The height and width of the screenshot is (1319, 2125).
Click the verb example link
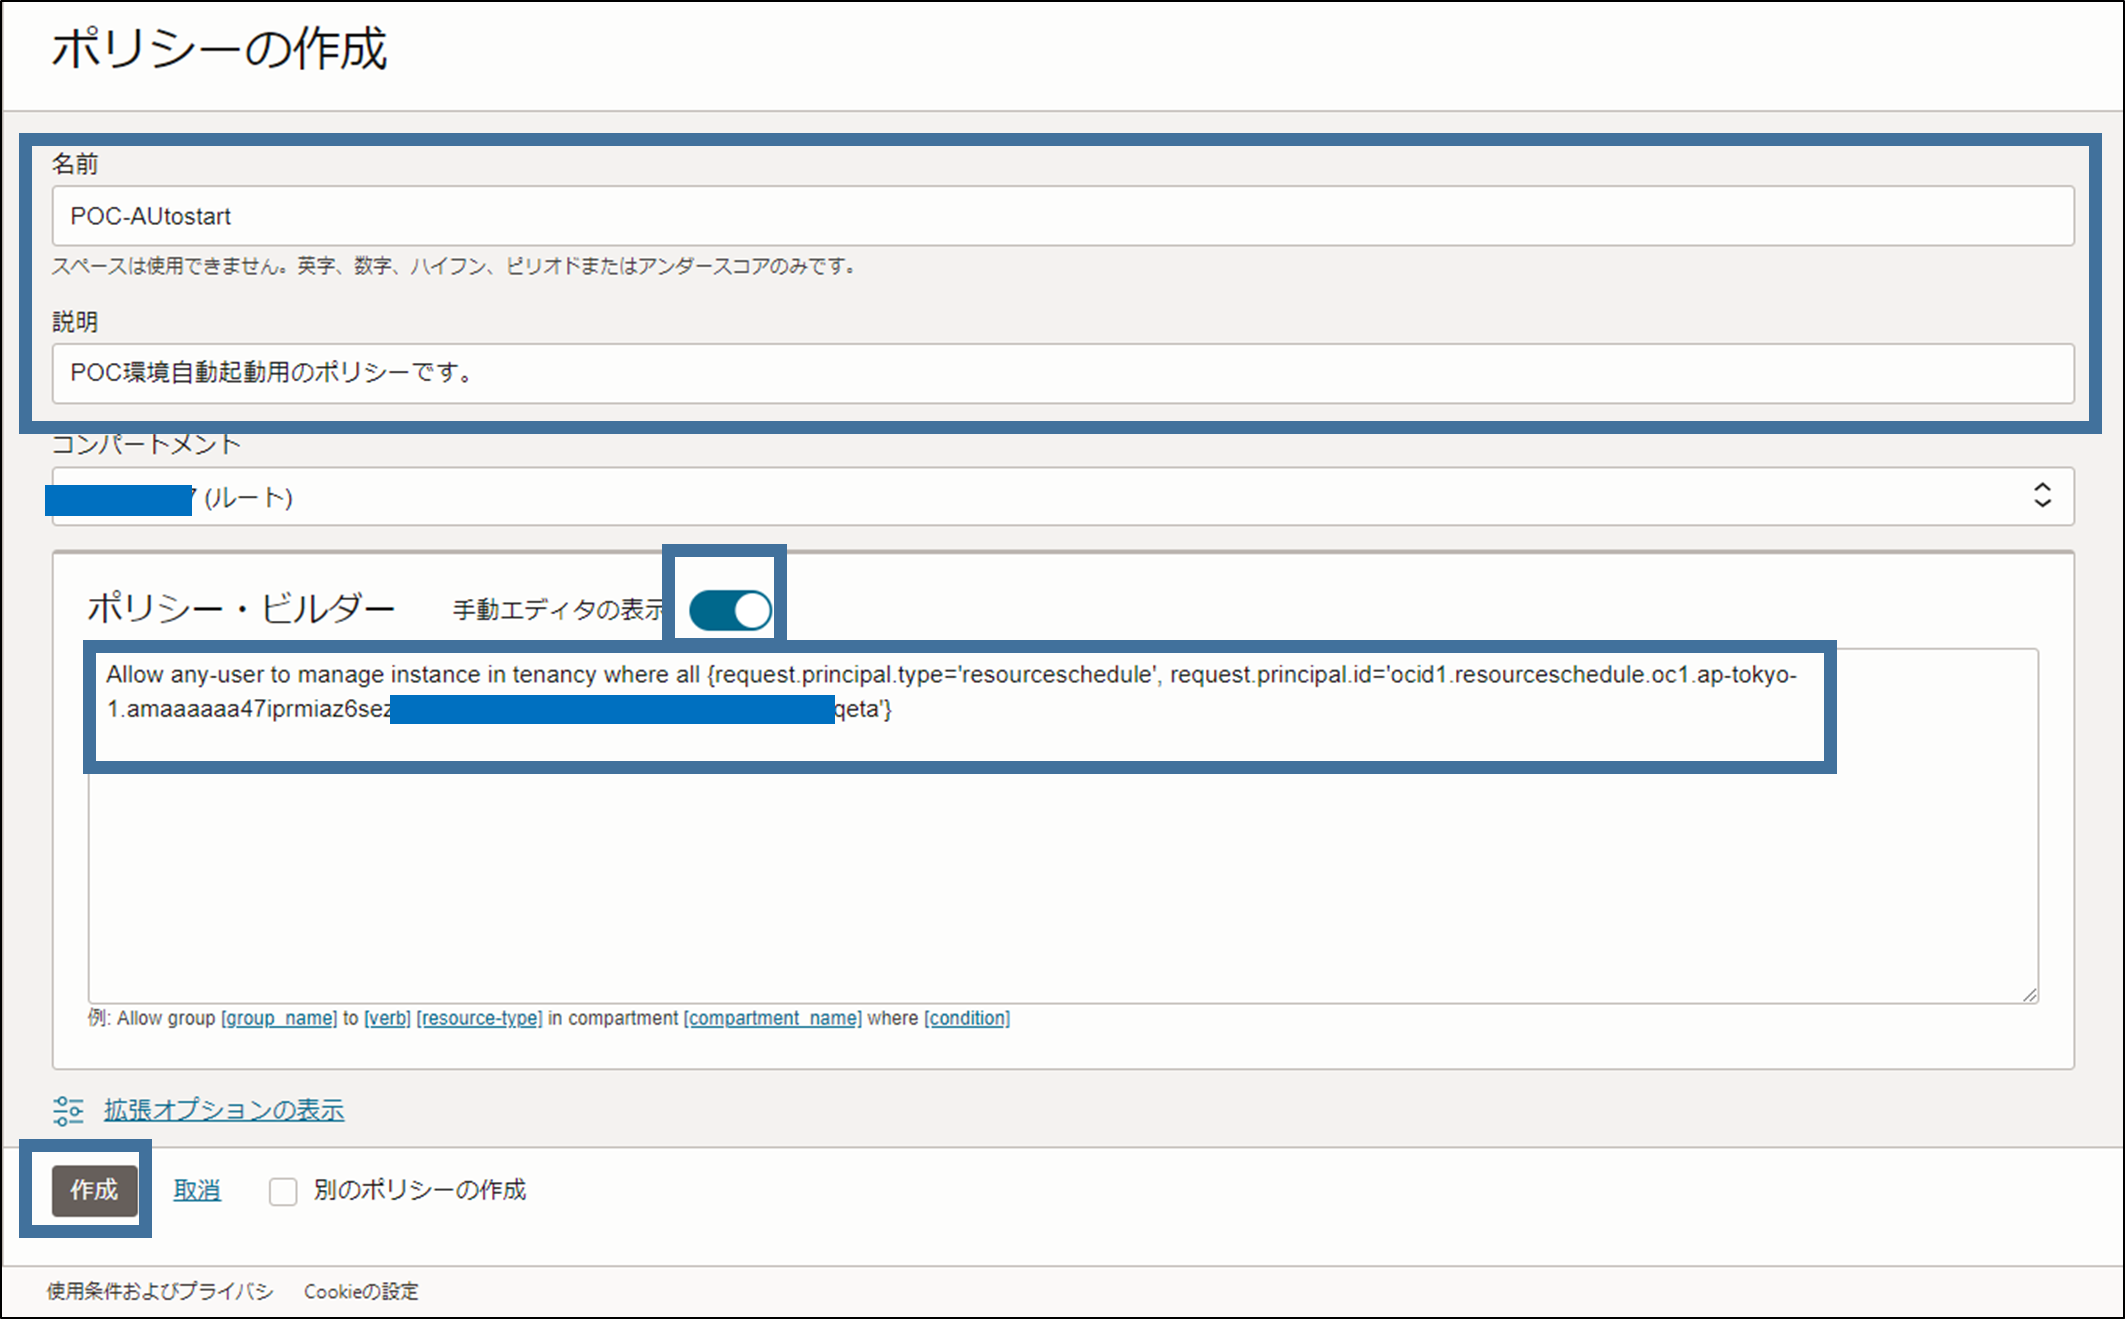(x=387, y=1018)
